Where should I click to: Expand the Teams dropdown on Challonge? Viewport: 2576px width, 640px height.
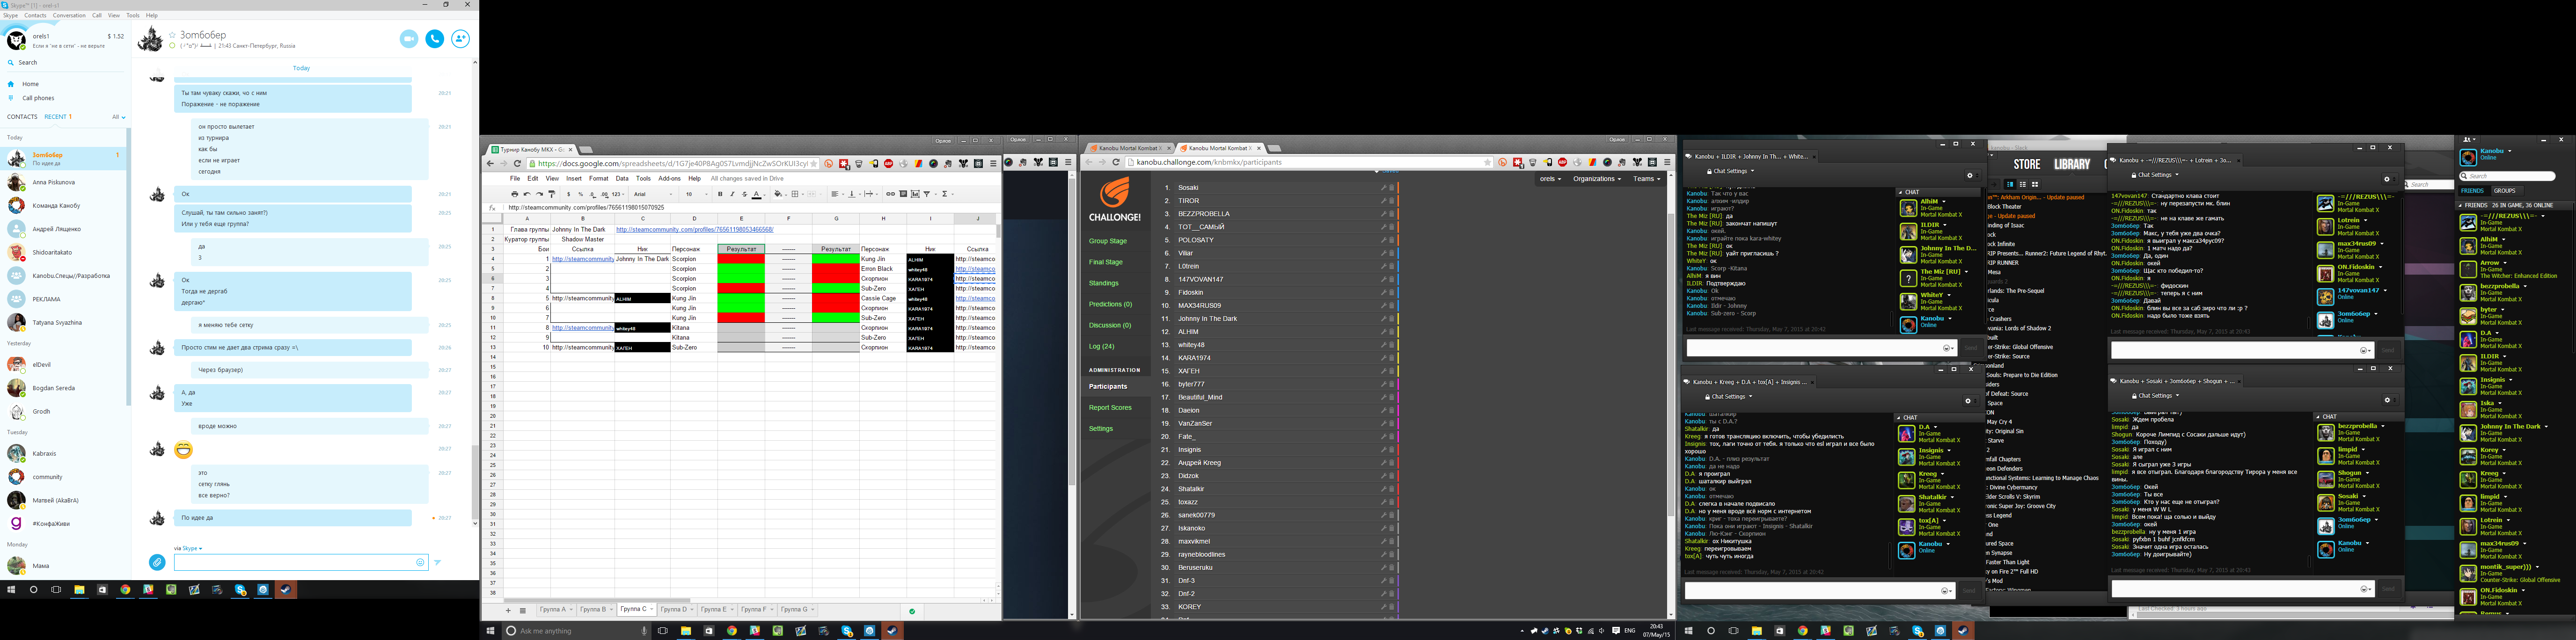(1646, 179)
